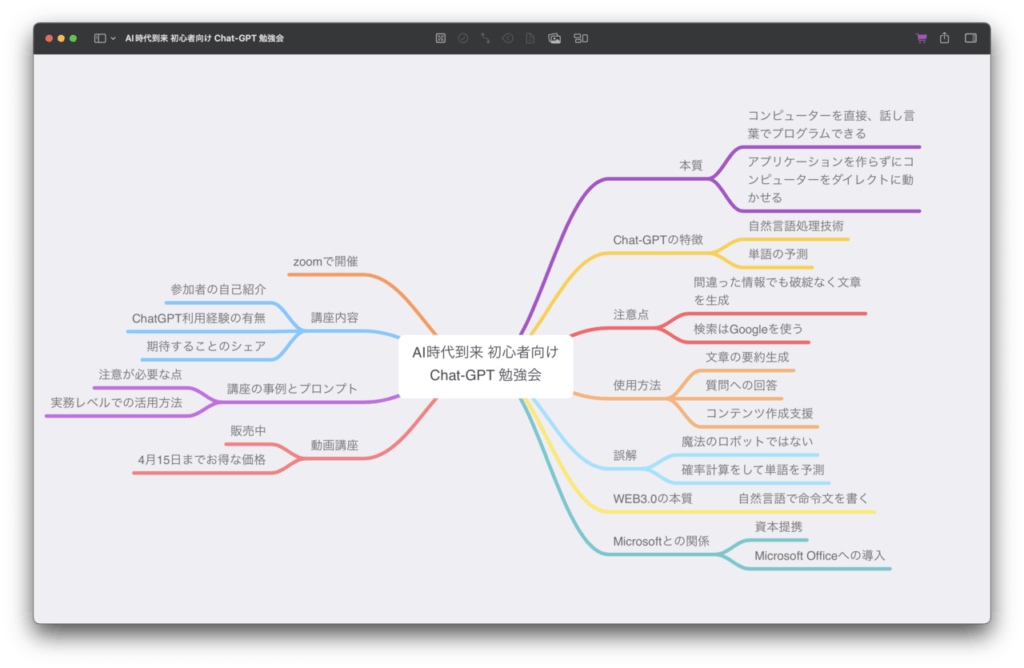The image size is (1024, 668).
Task: Click the add note toolbar icon
Action: pyautogui.click(x=530, y=39)
